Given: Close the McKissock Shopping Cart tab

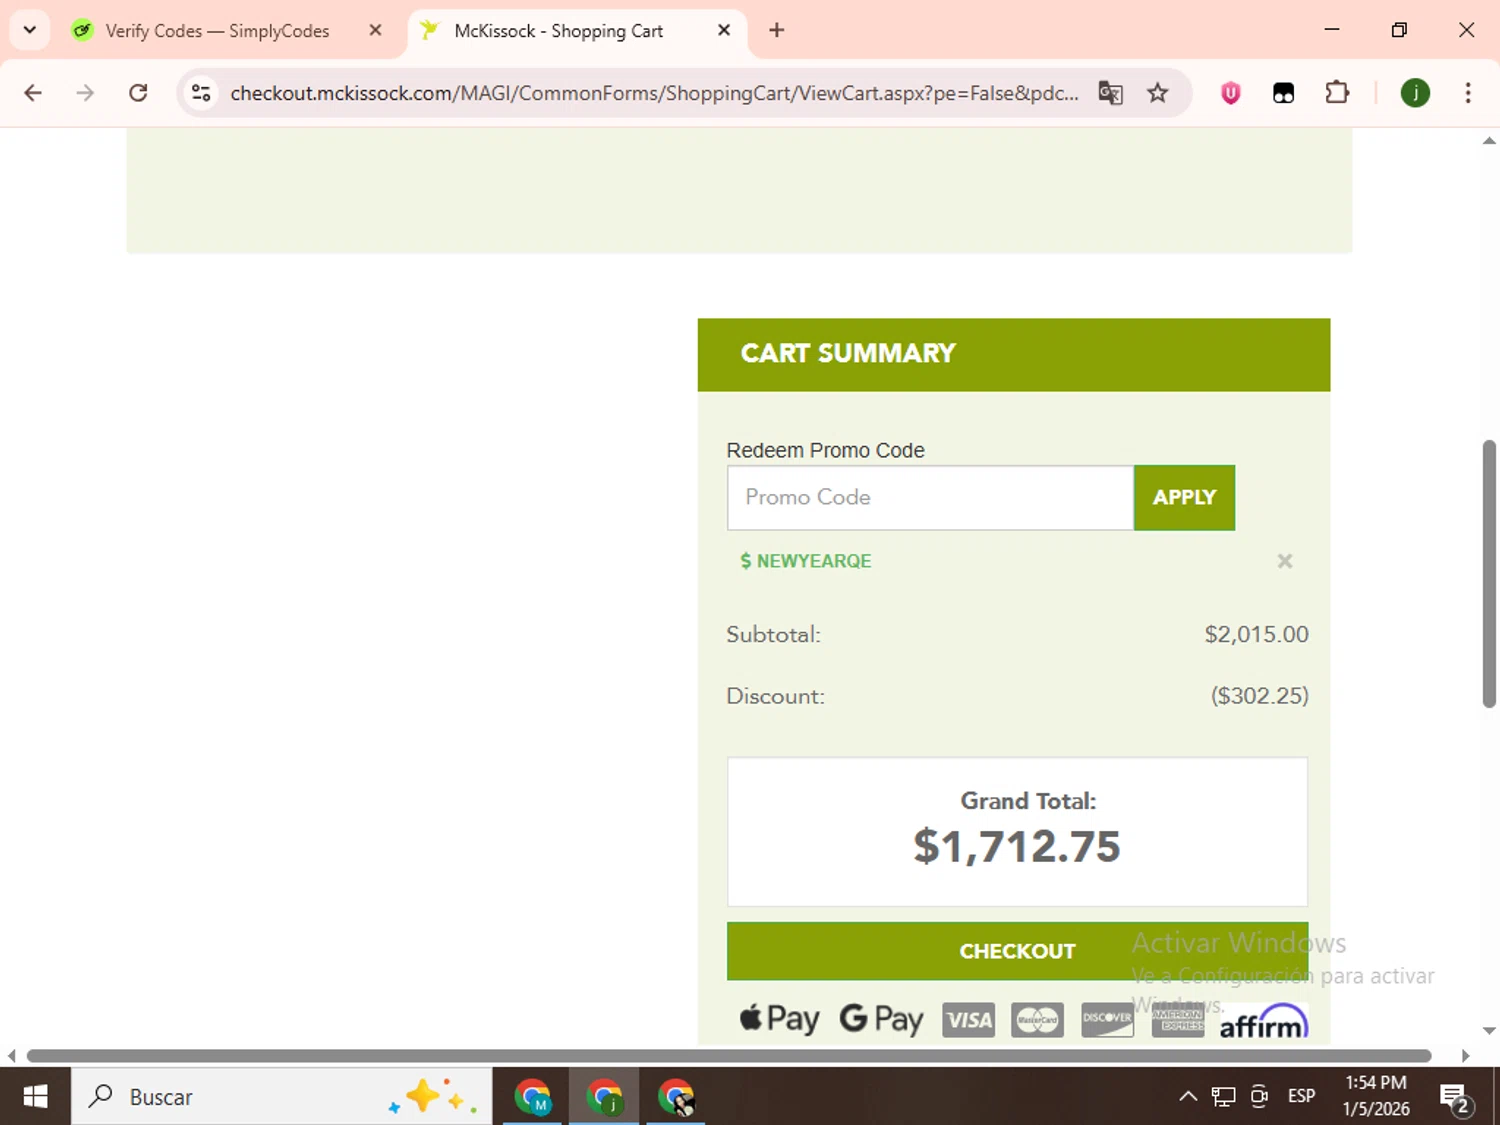Looking at the screenshot, I should [x=724, y=30].
